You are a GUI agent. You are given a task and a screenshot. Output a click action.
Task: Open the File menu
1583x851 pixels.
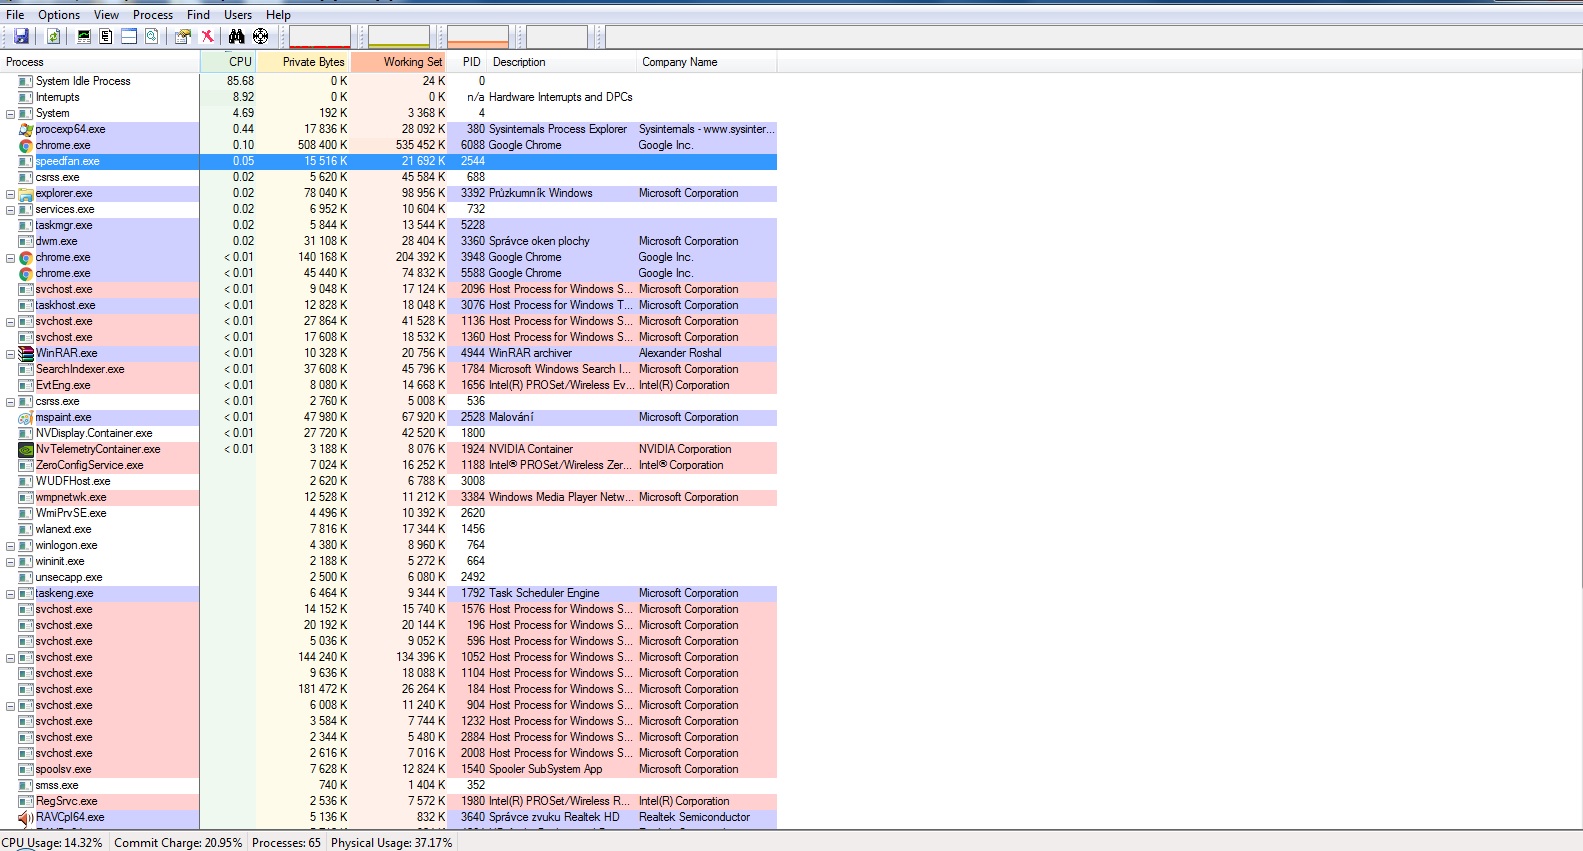pyautogui.click(x=15, y=15)
